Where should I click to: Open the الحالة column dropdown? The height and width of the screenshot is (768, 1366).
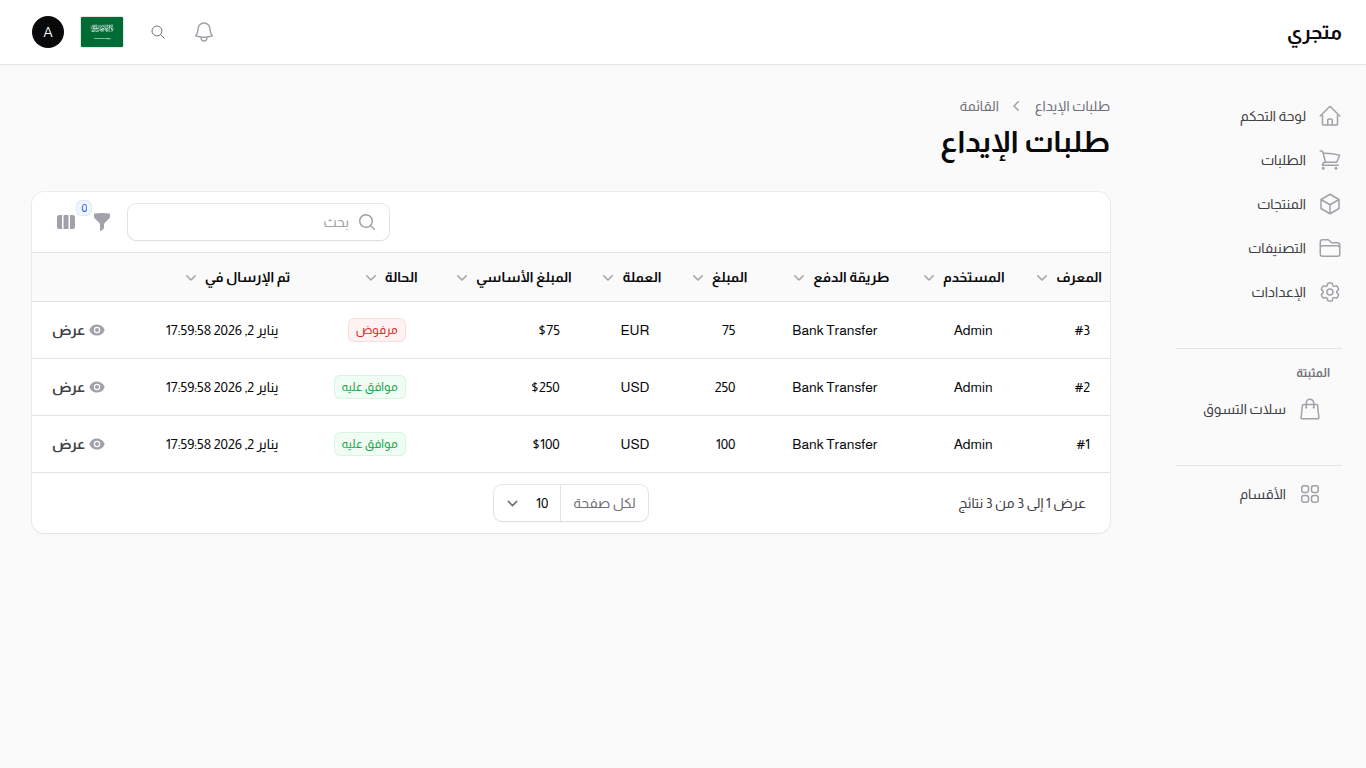369,277
